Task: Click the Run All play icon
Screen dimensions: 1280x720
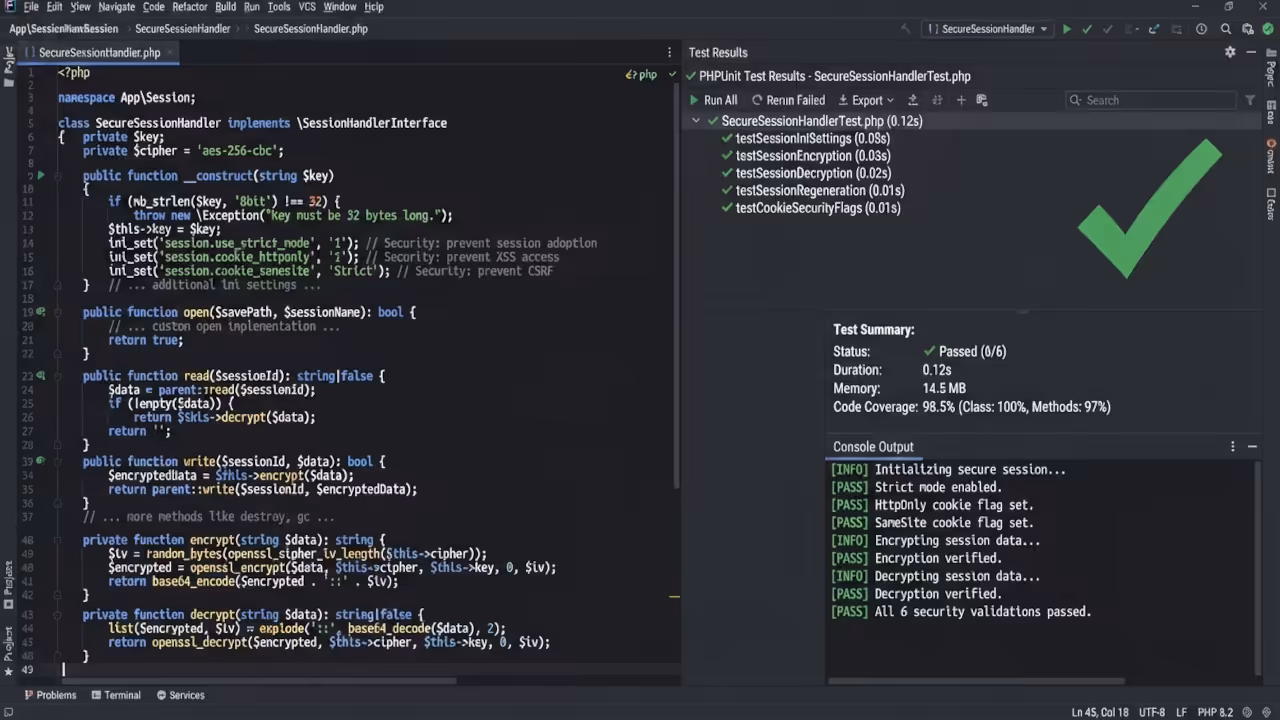Action: point(694,100)
